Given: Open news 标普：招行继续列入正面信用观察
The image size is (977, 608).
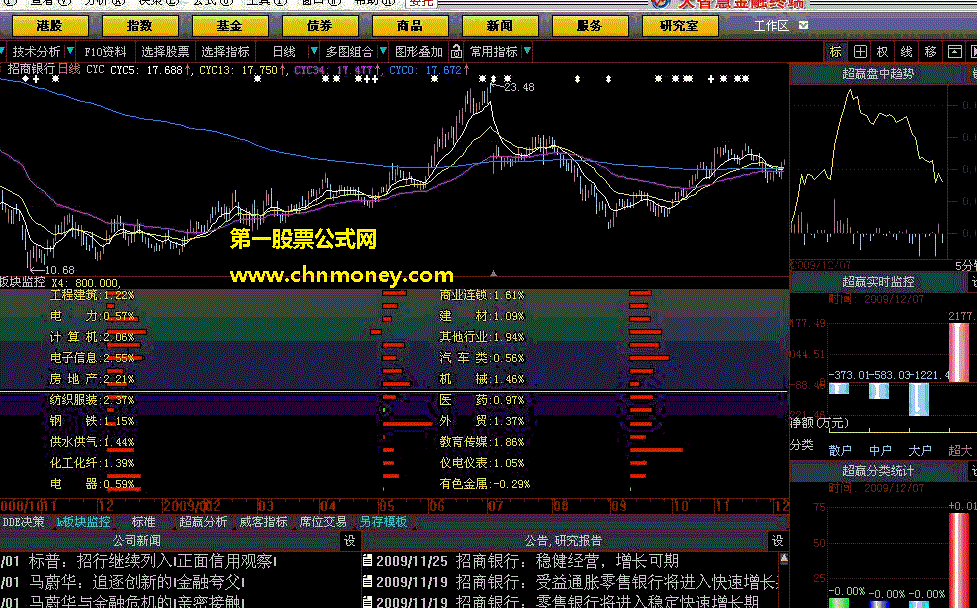Looking at the screenshot, I should tap(153, 562).
